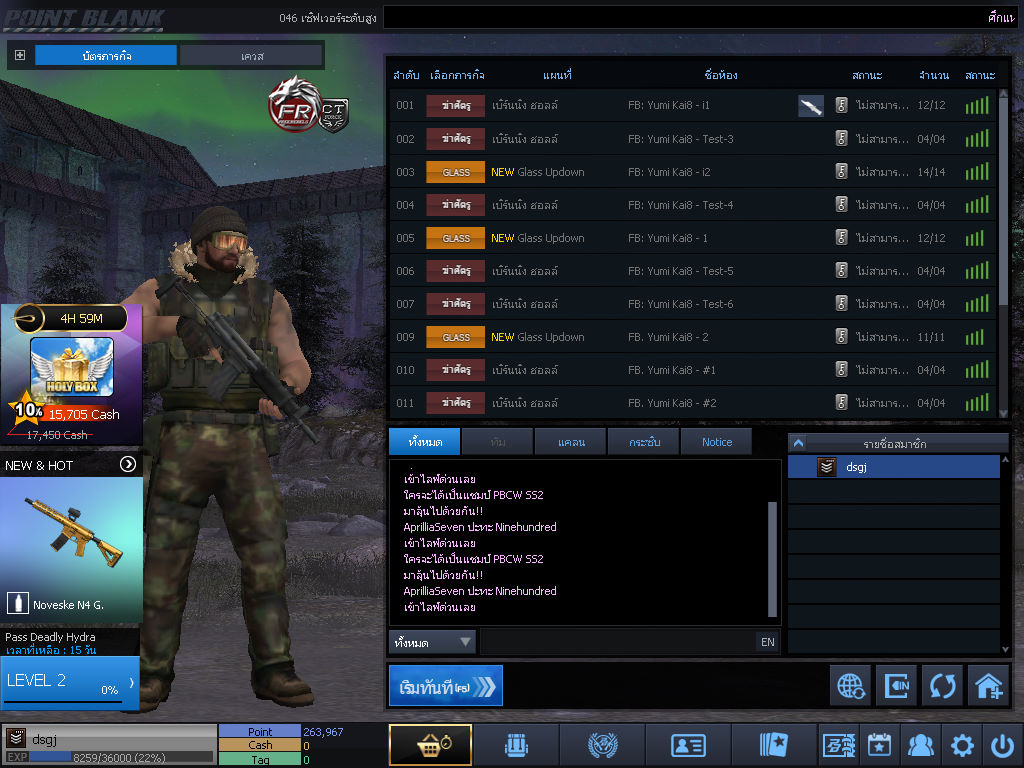Expand the LEVEL 2 pass arrow
This screenshot has height=768, width=1024.
[132, 682]
